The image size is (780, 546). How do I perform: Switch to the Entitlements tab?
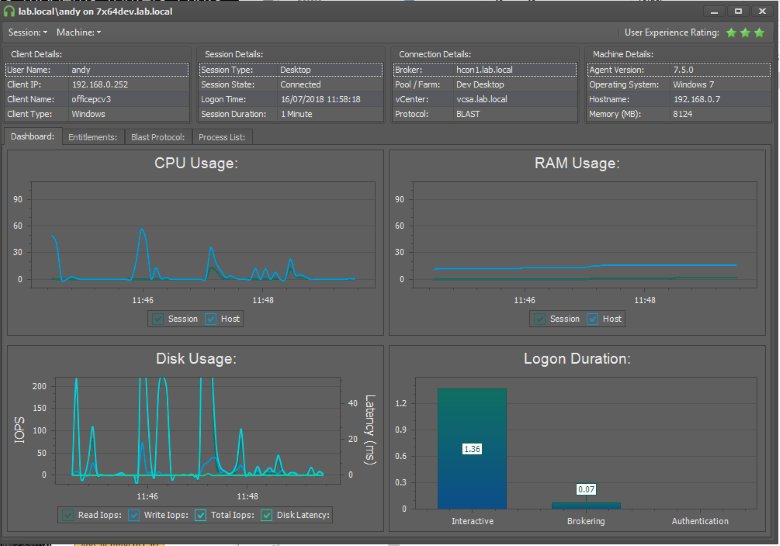(x=93, y=137)
